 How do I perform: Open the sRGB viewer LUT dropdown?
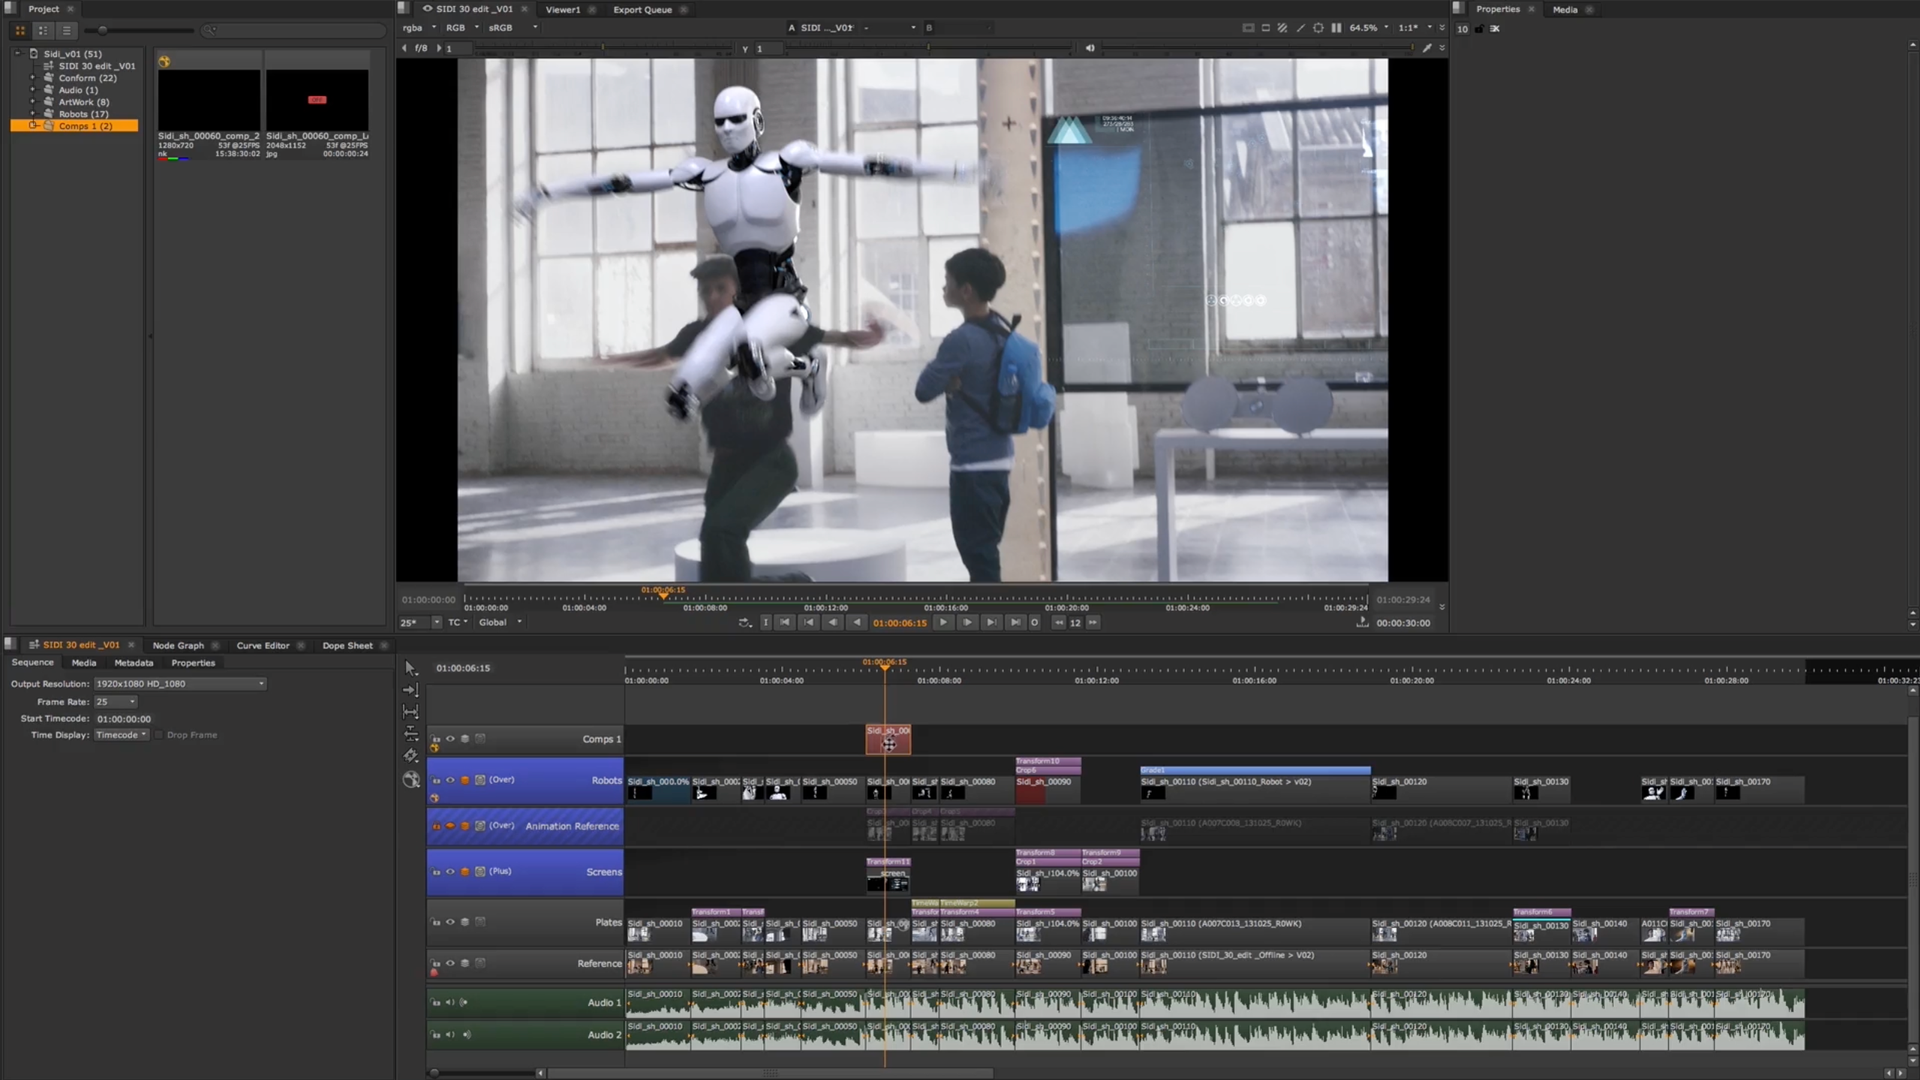(x=510, y=27)
